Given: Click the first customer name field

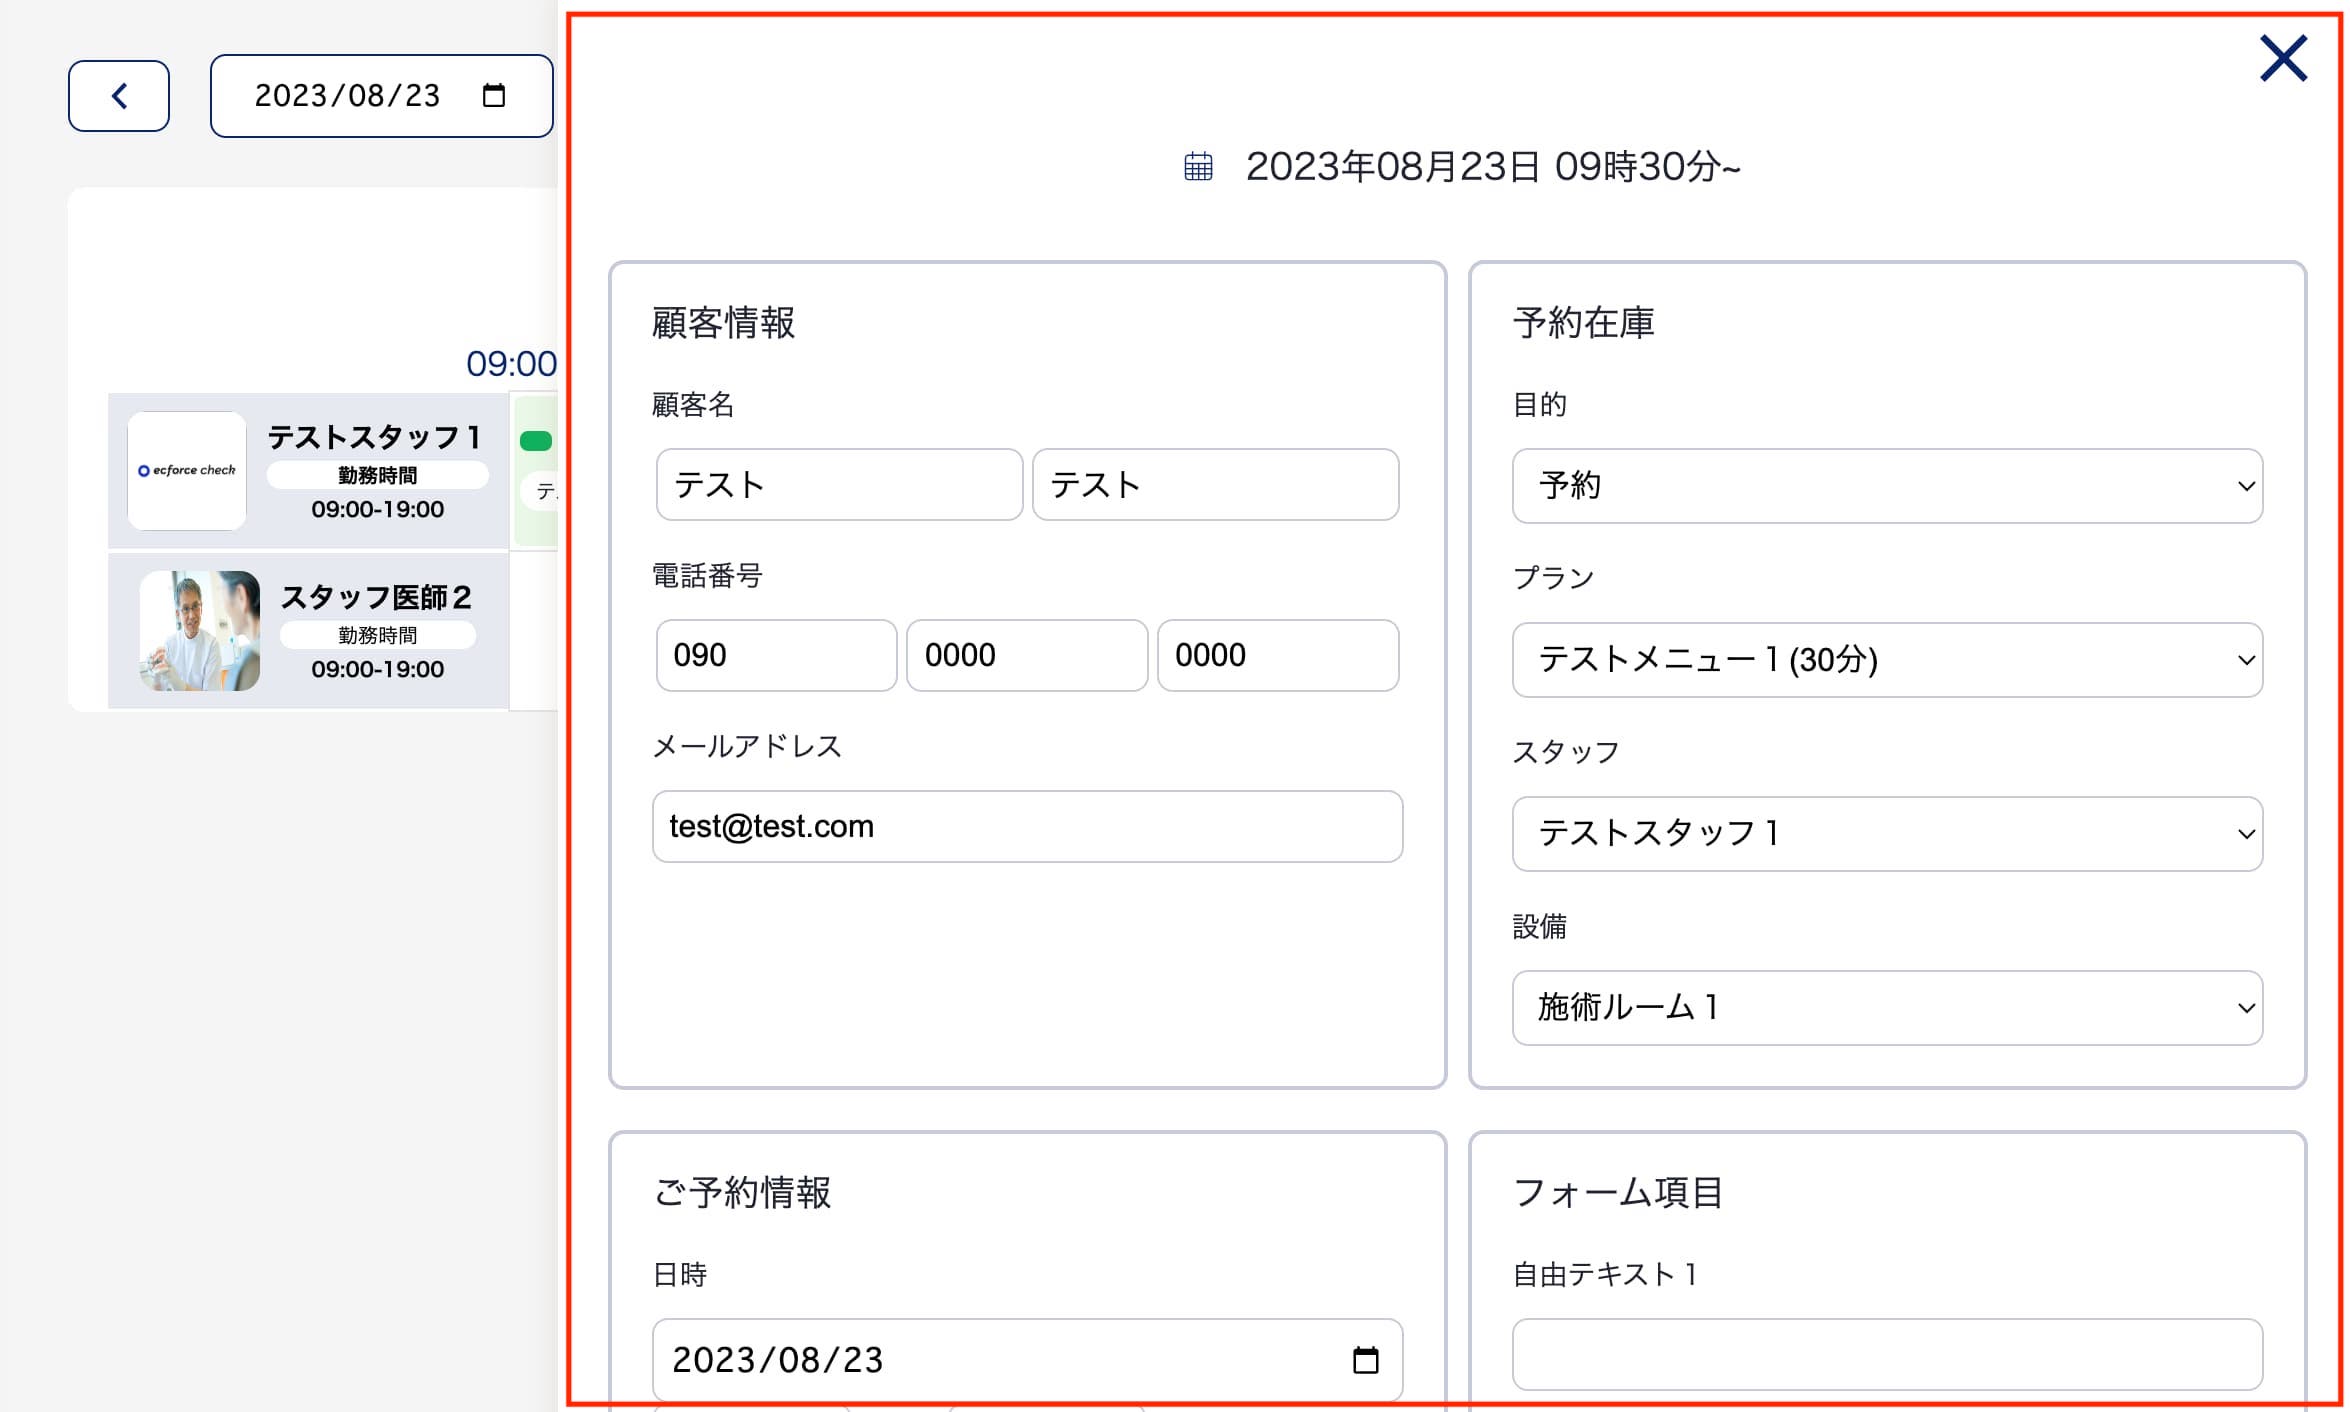Looking at the screenshot, I should point(839,485).
